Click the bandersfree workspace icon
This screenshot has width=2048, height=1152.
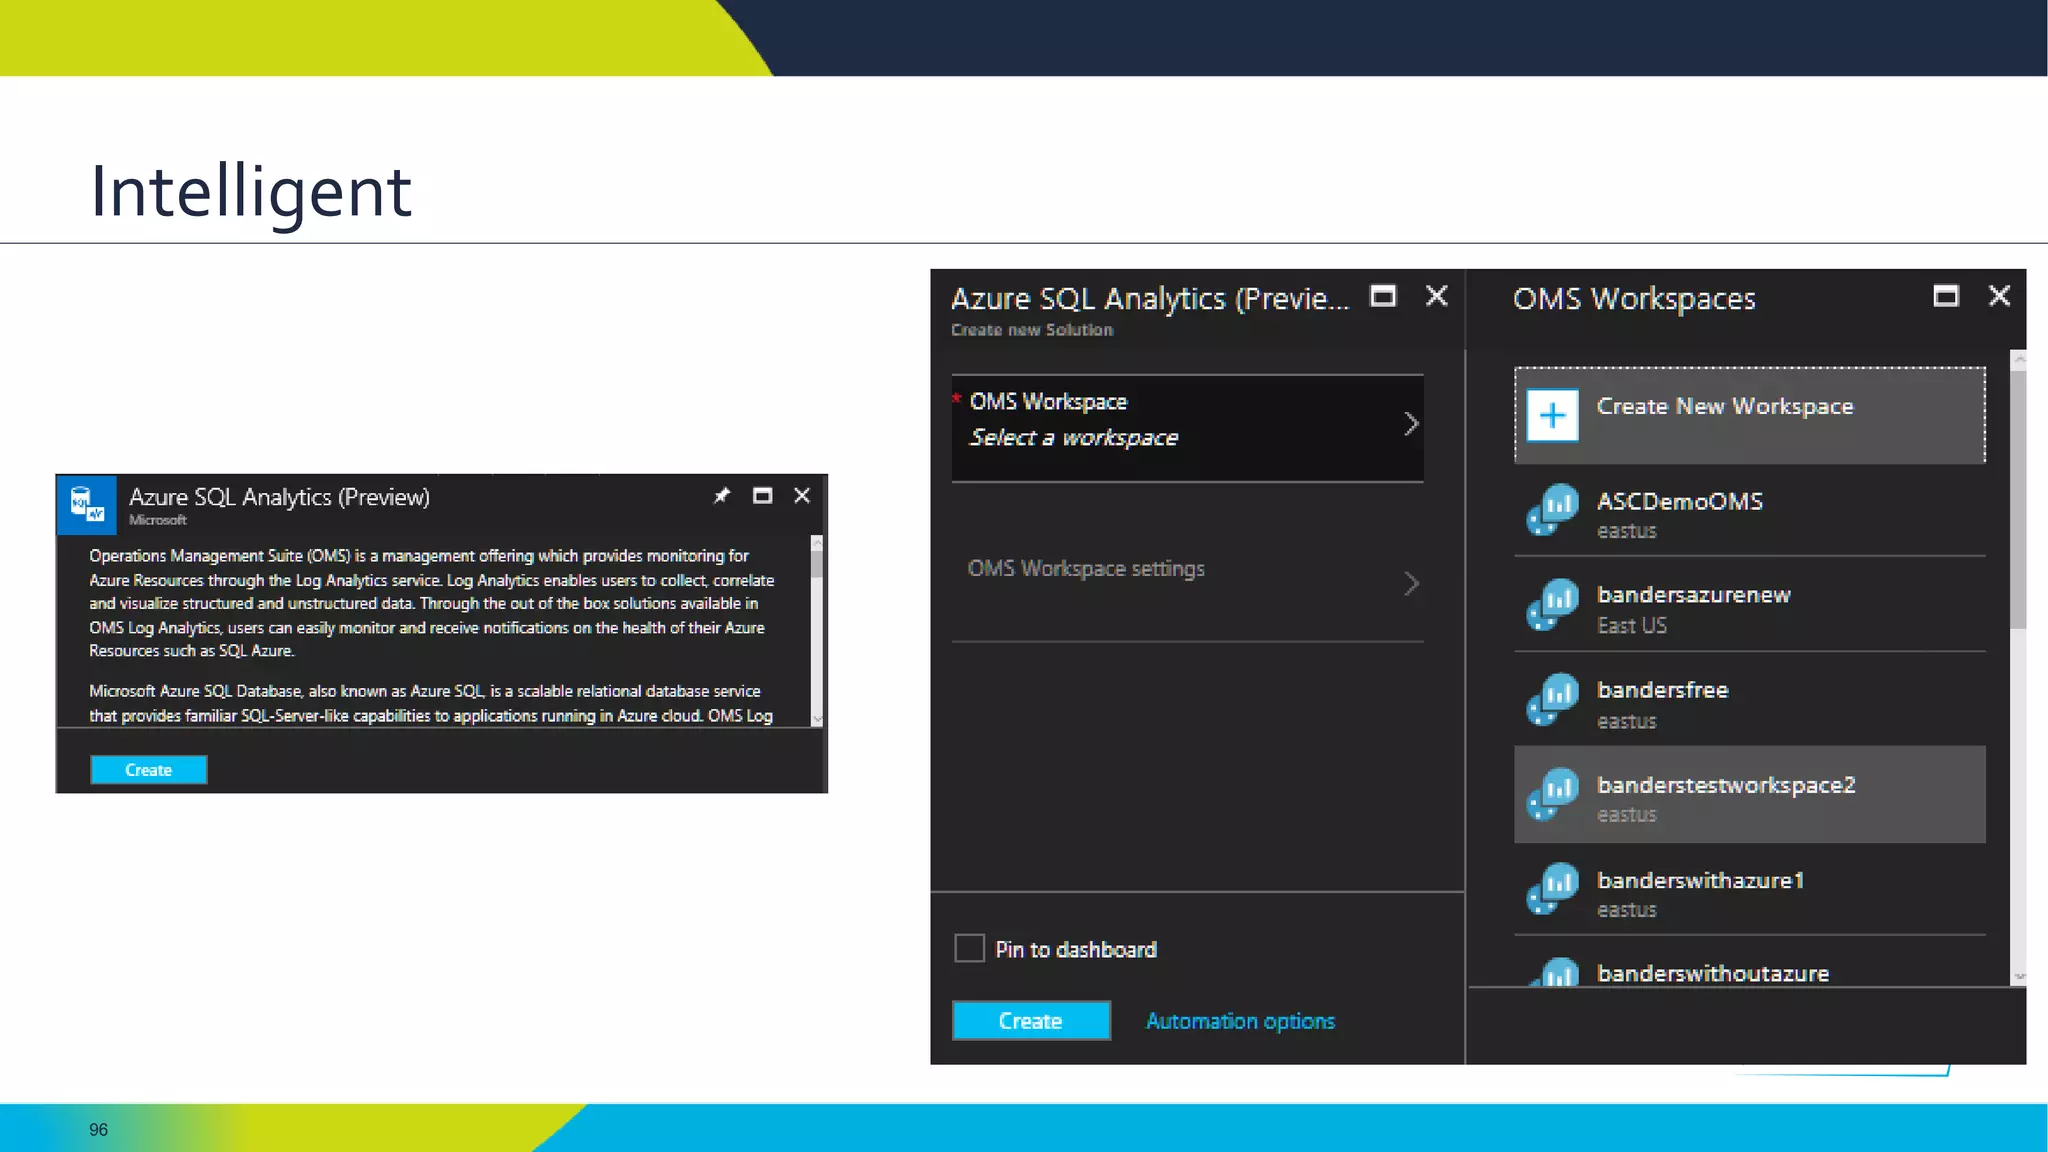pos(1552,700)
